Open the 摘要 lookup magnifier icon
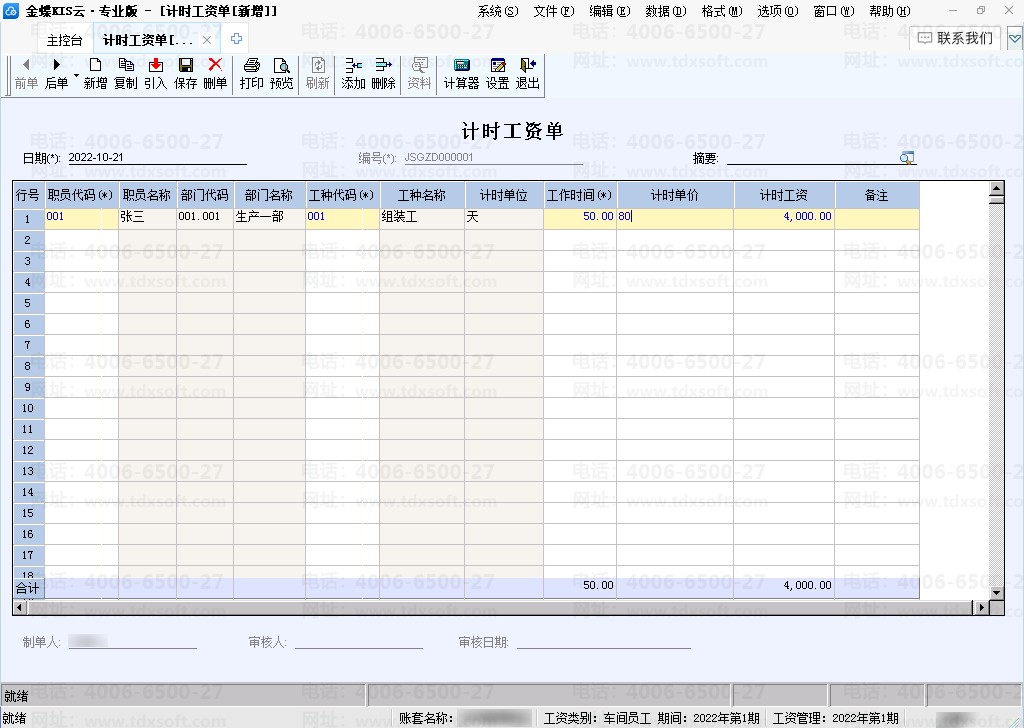 (906, 157)
